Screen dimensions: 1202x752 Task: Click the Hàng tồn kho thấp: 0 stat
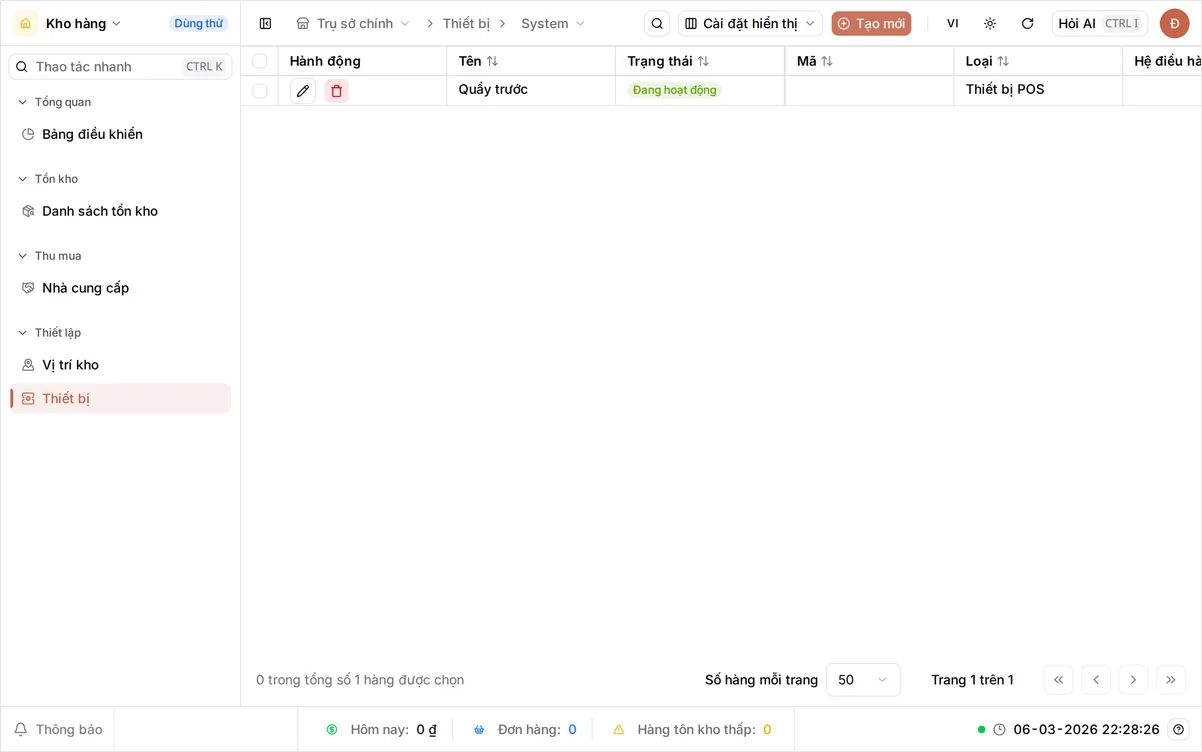[x=692, y=729]
